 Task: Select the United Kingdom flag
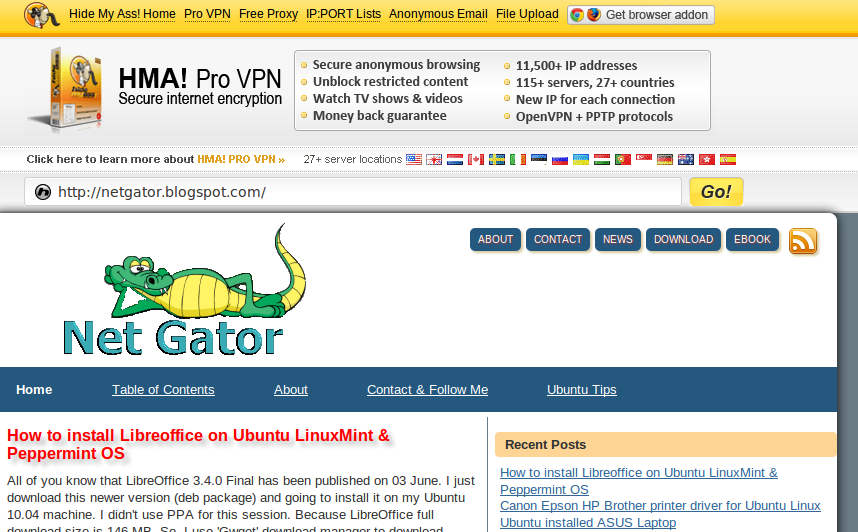point(434,159)
